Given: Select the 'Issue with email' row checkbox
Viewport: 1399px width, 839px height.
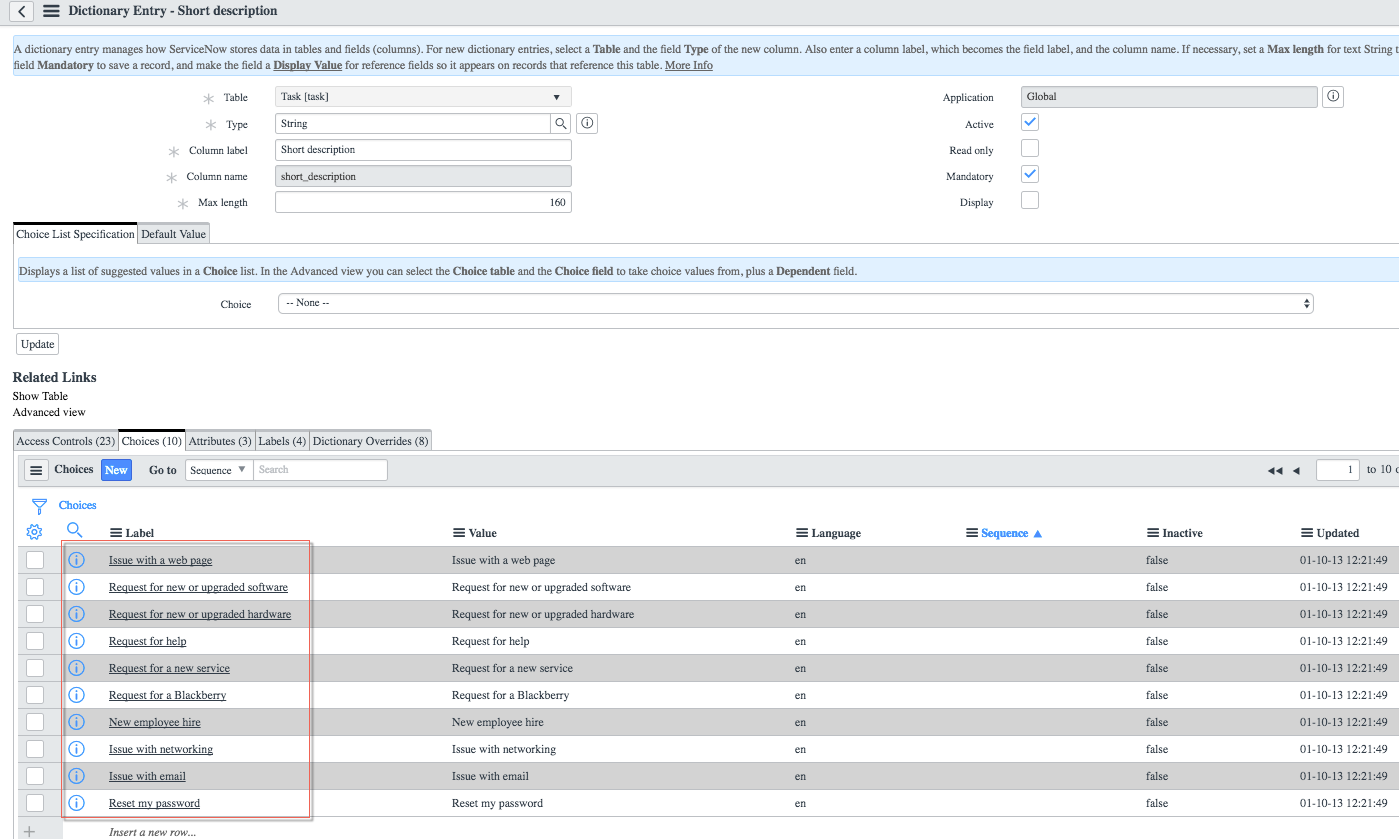Looking at the screenshot, I should [35, 776].
